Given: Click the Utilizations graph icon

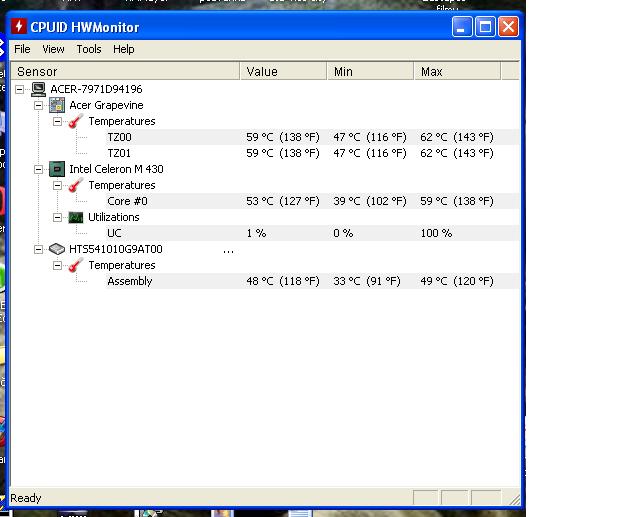Looking at the screenshot, I should pos(76,217).
